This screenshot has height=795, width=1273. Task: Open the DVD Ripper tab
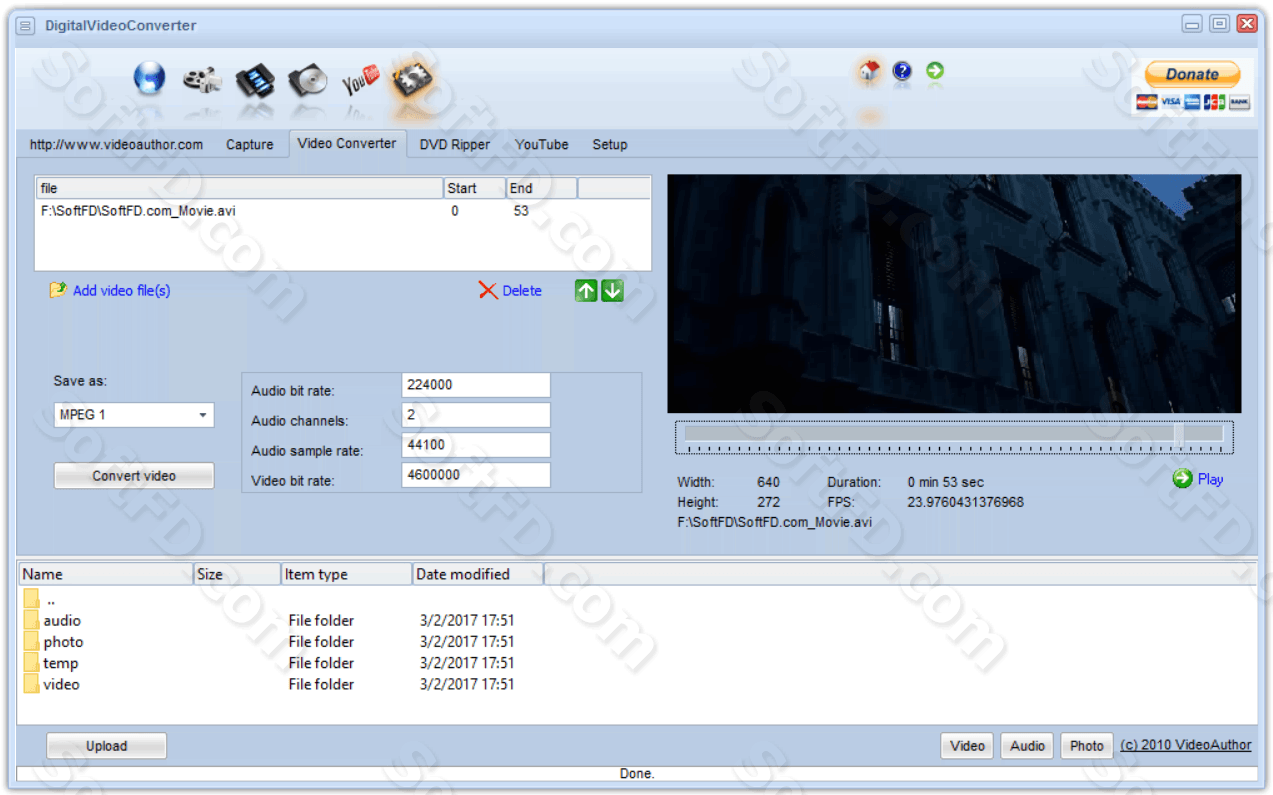pyautogui.click(x=455, y=144)
